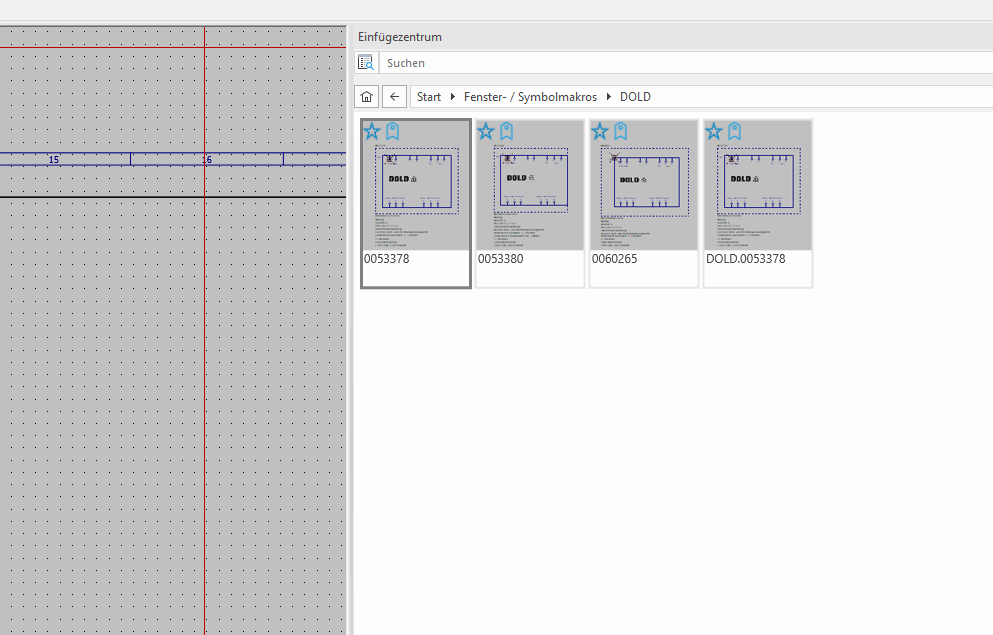Click the tag icon on macro 0053378
The height and width of the screenshot is (635, 993).
click(x=393, y=132)
